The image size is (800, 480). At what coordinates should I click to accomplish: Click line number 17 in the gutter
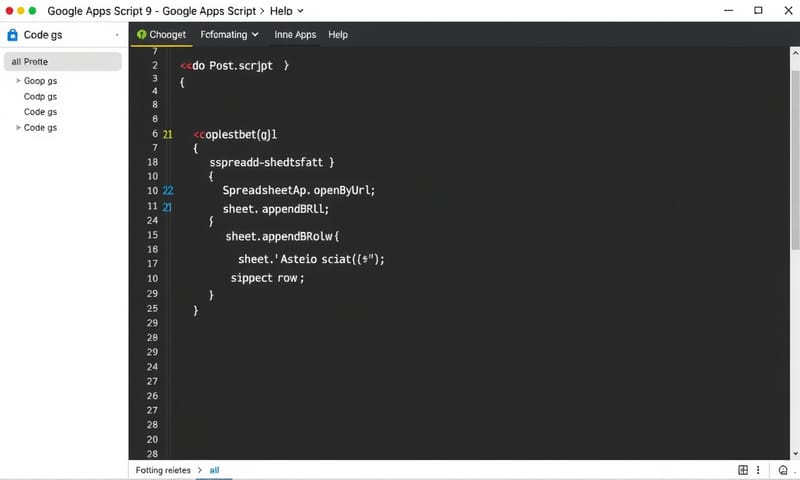(x=153, y=264)
